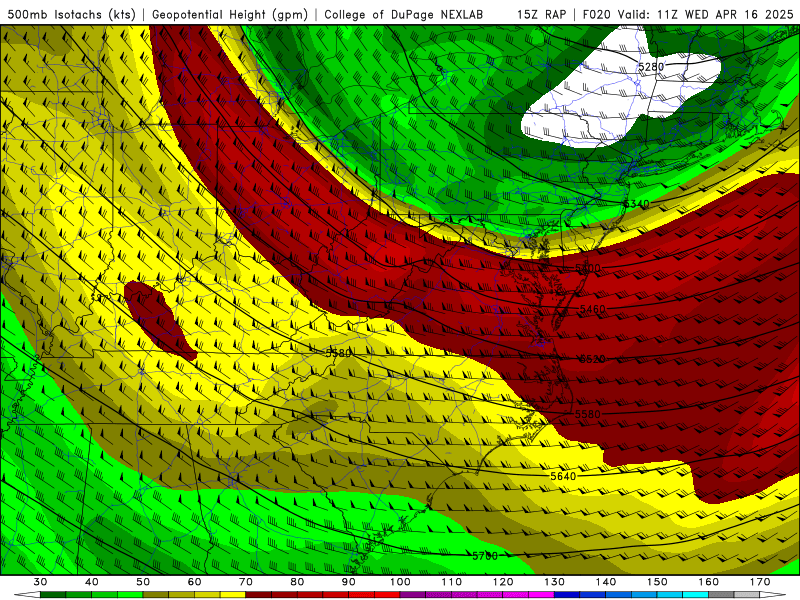
Task: Click the 'College of DuPage NEXLAB' label
Action: tap(404, 15)
